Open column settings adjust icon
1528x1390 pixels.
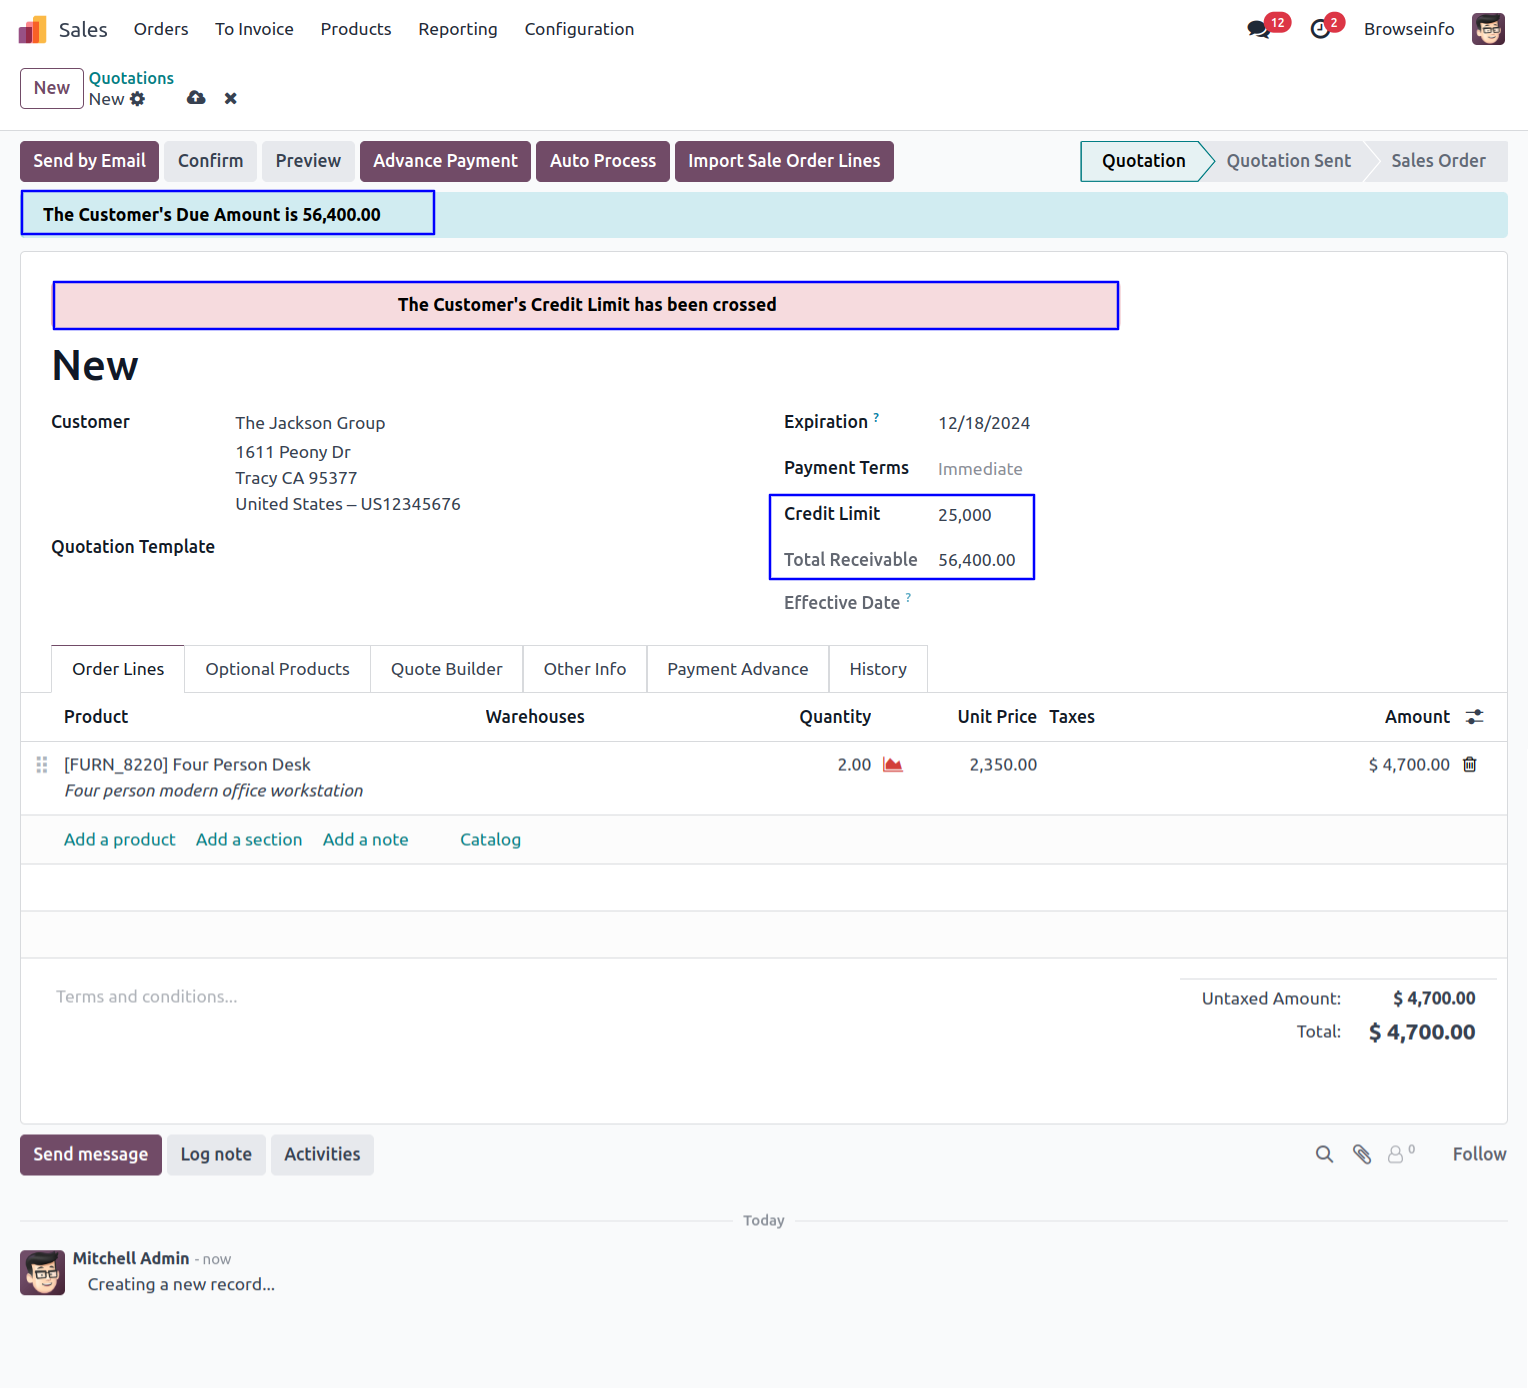click(1474, 717)
